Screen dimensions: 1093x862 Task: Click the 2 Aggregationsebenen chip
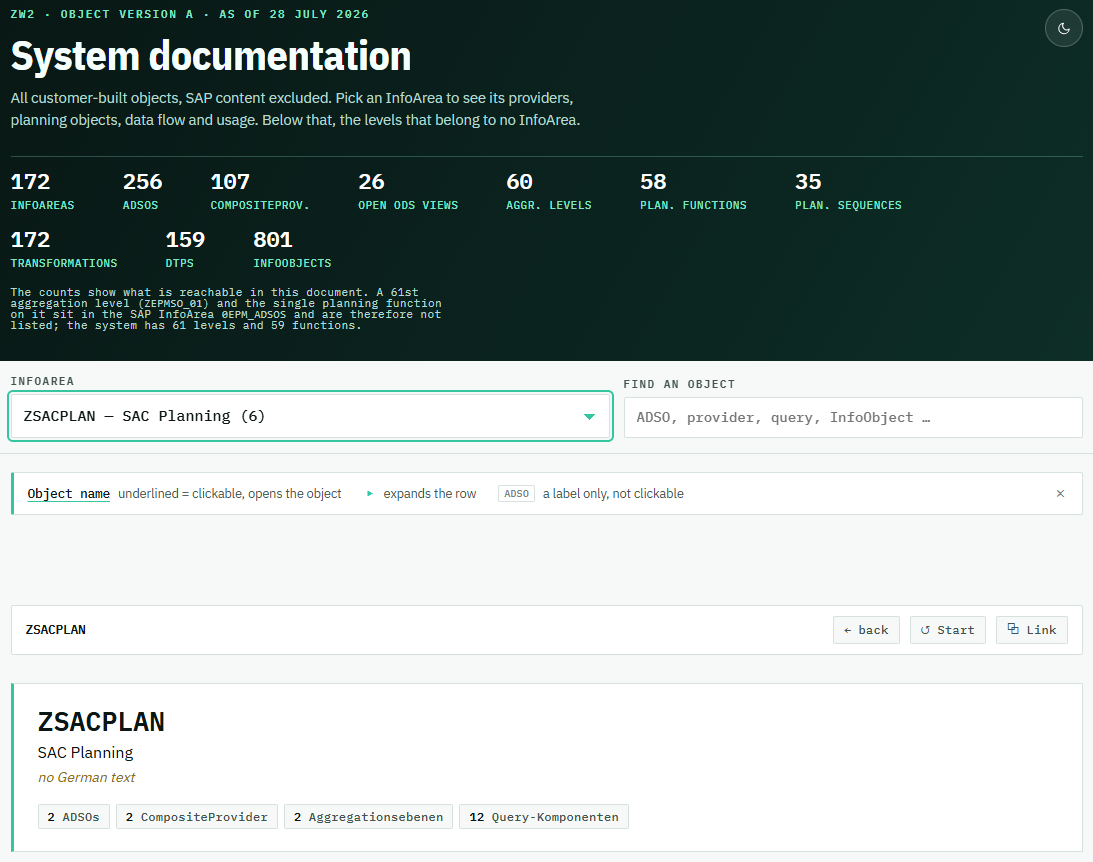[x=368, y=817]
